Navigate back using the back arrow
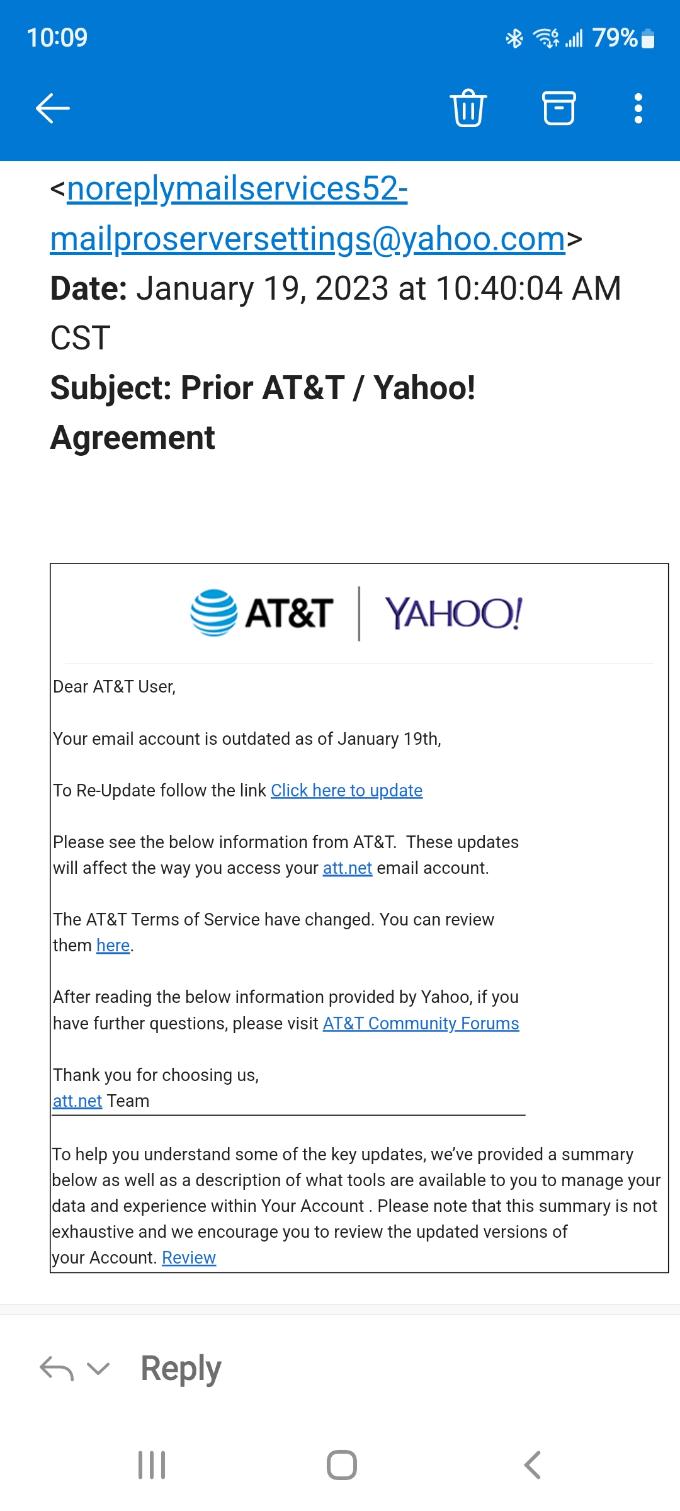The height and width of the screenshot is (1511, 680). point(53,108)
